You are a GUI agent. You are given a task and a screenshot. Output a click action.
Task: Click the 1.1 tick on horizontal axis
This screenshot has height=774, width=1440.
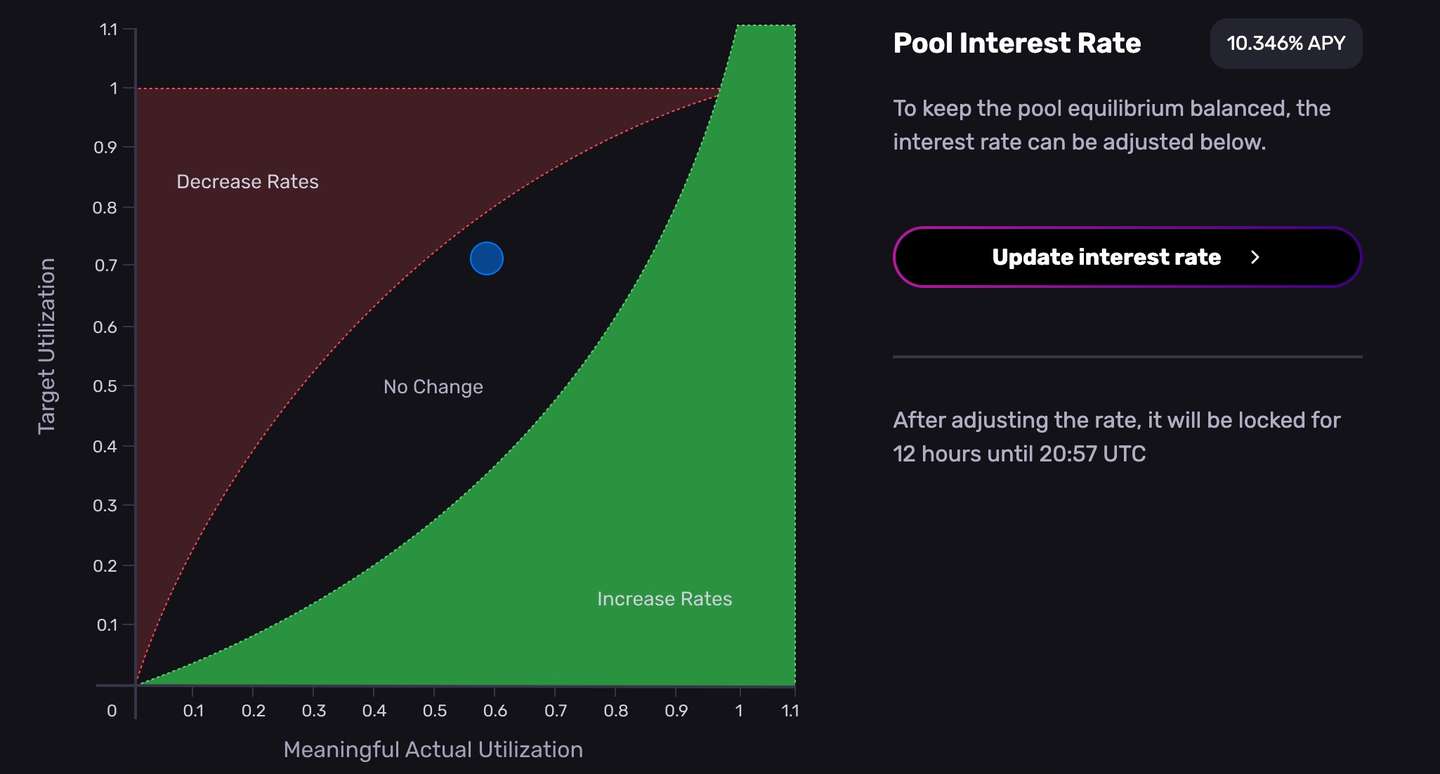(x=789, y=711)
